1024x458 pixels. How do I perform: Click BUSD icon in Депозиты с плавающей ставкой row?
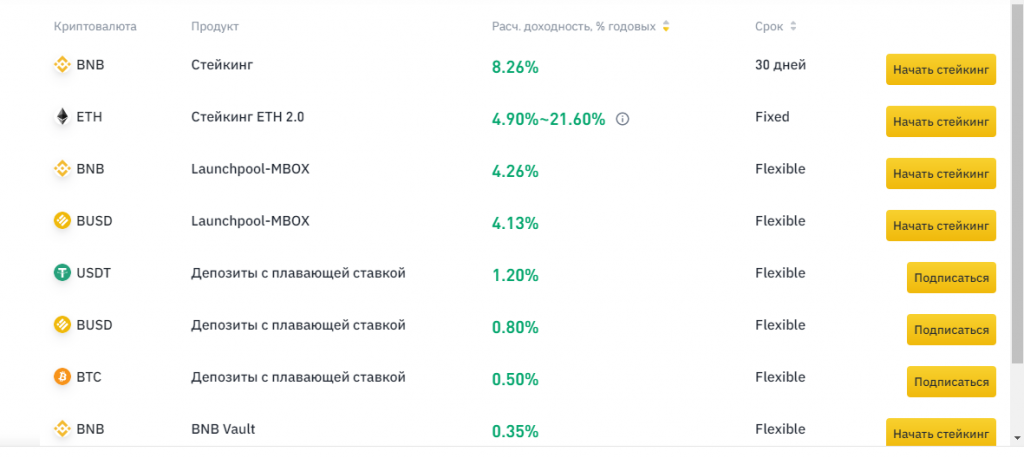tap(62, 325)
